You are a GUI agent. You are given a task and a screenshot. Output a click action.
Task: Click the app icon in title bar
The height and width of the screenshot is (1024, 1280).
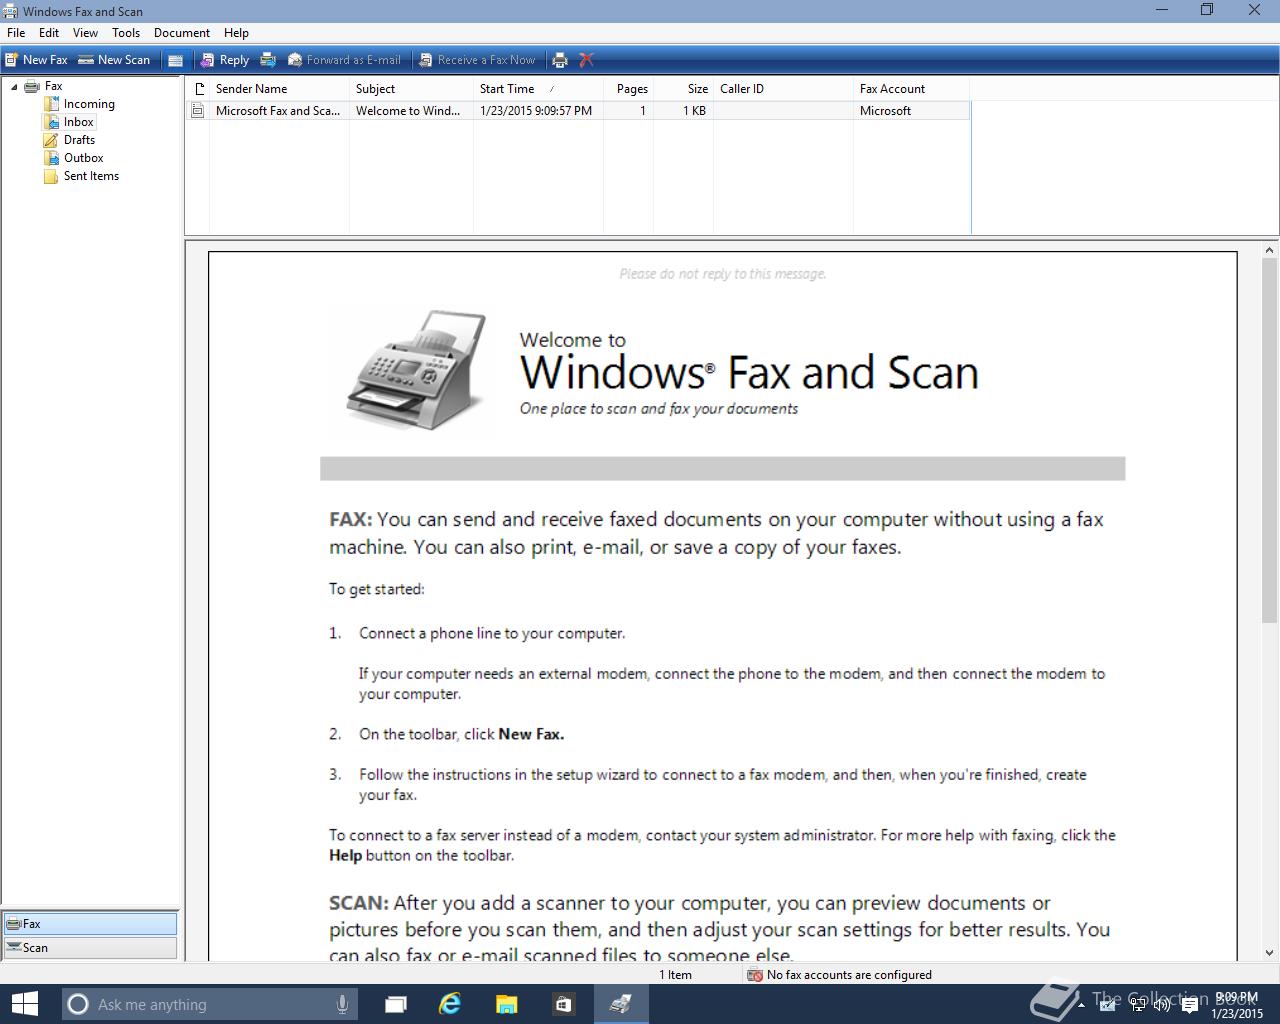(x=10, y=11)
